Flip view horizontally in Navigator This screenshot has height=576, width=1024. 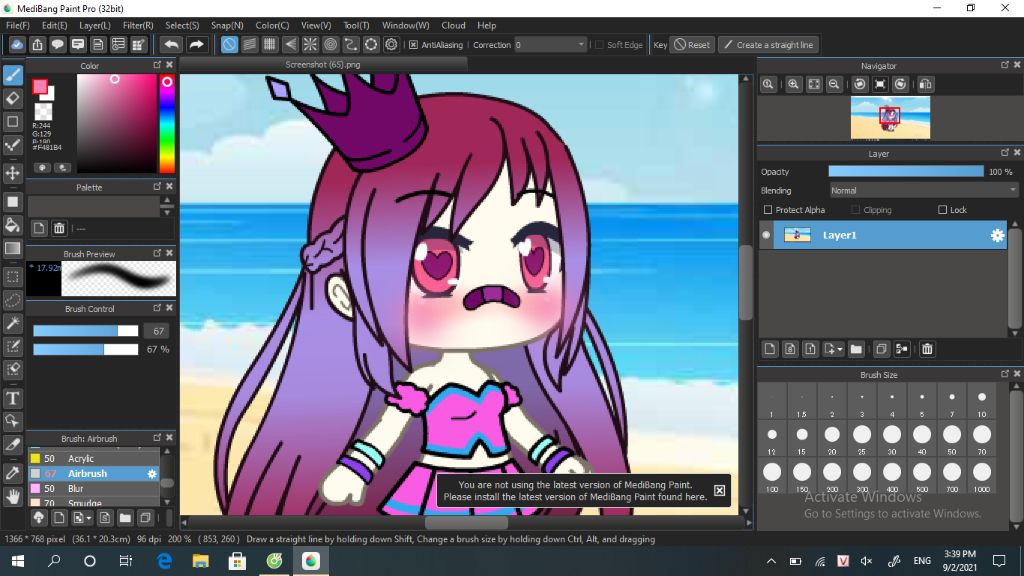pos(925,84)
